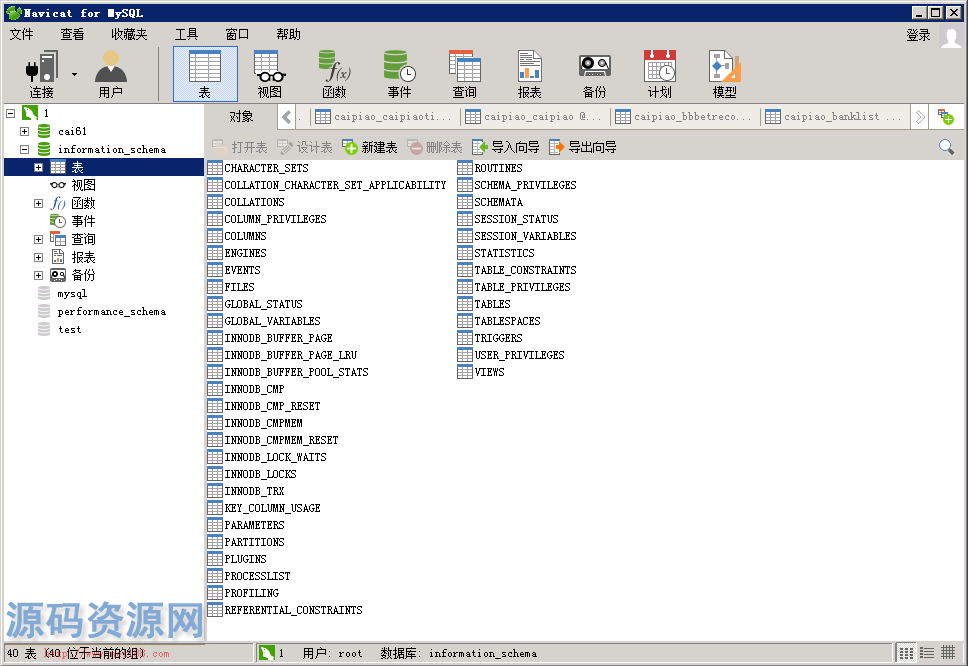The height and width of the screenshot is (666, 968).
Task: Select the REFERENTIAL_CONSTRAINTS table
Action: pyautogui.click(x=286, y=610)
